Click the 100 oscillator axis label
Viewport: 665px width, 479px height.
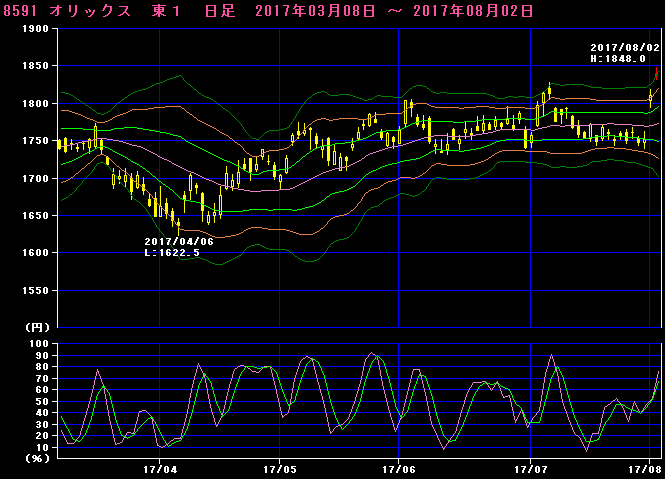pos(39,344)
